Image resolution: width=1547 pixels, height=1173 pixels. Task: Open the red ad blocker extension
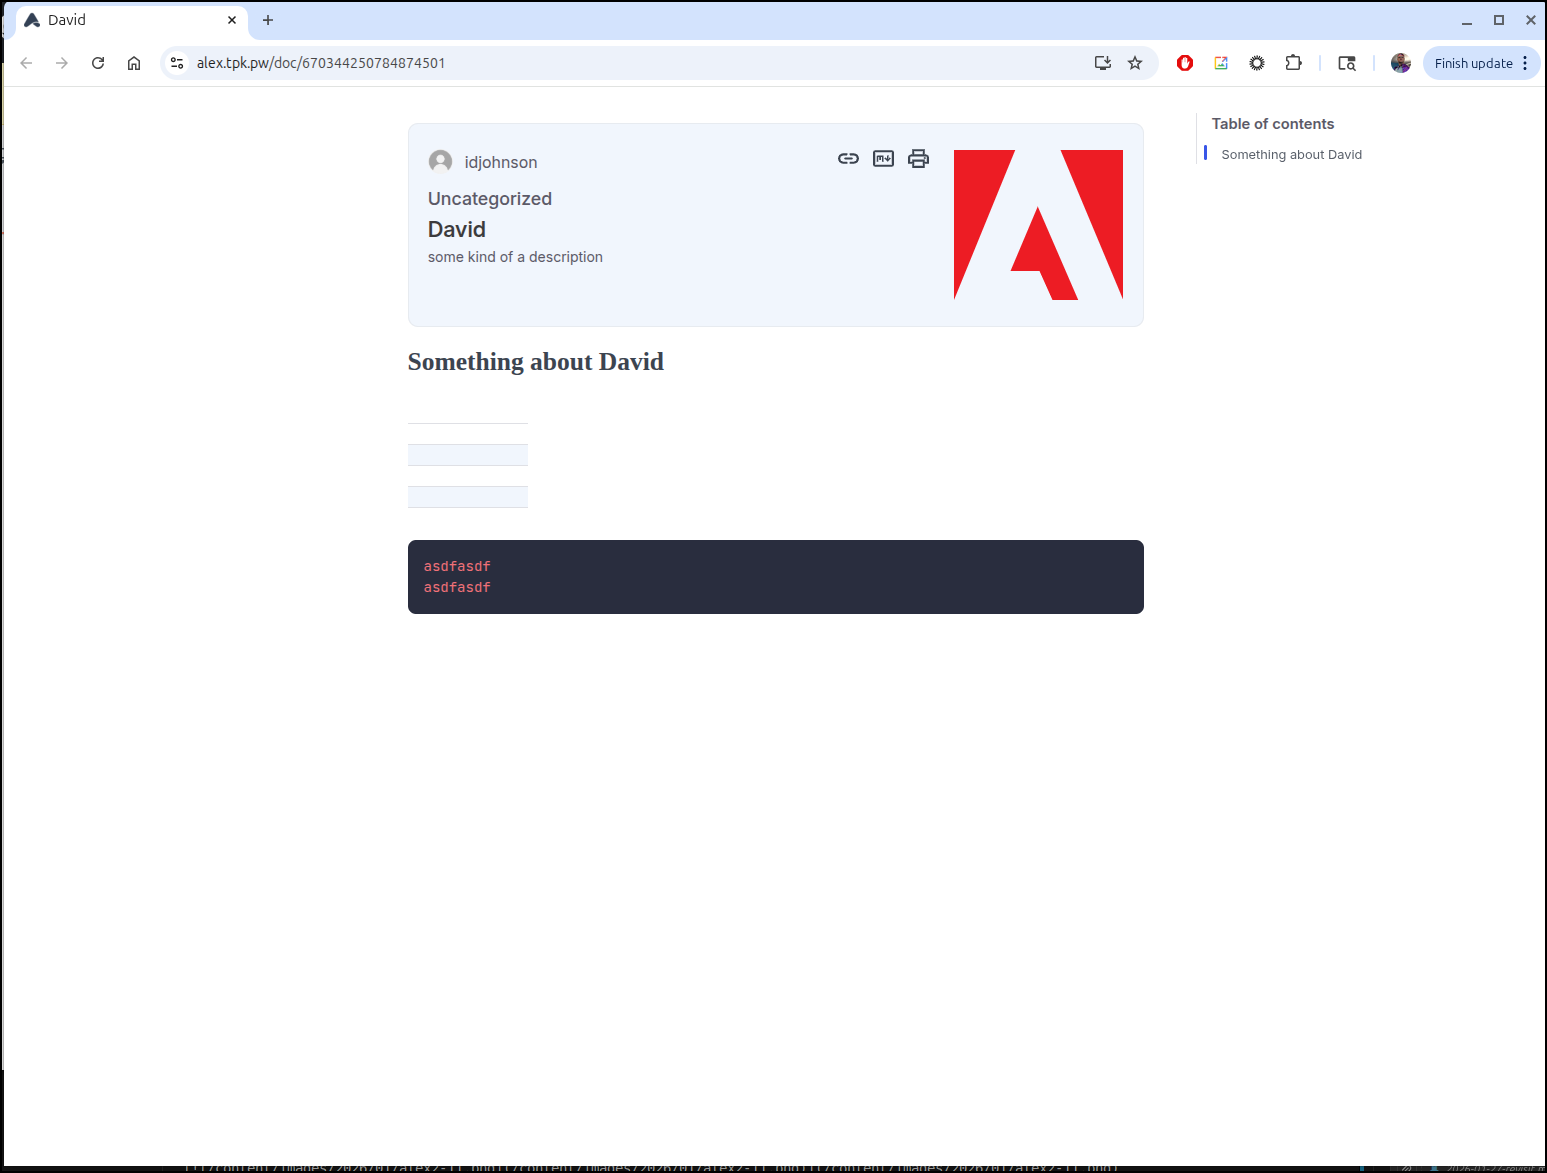pyautogui.click(x=1185, y=63)
